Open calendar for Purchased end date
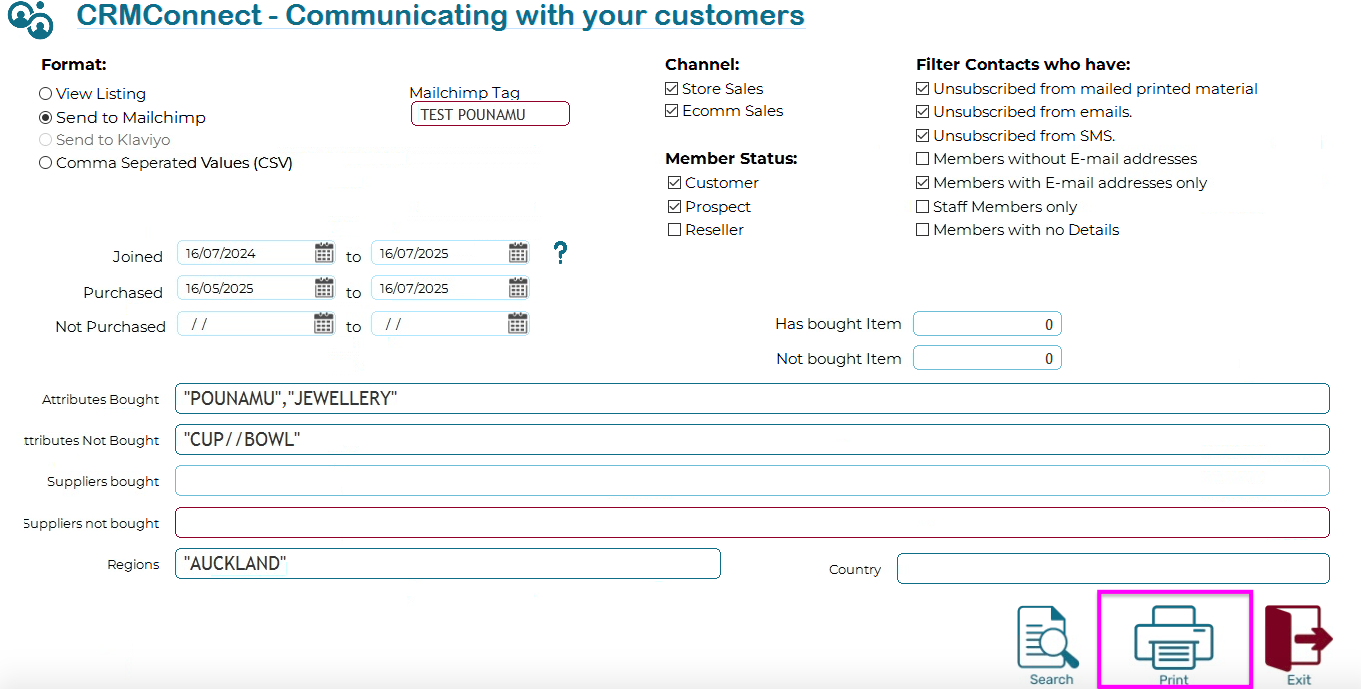Viewport: 1361px width, 689px height. pos(518,288)
